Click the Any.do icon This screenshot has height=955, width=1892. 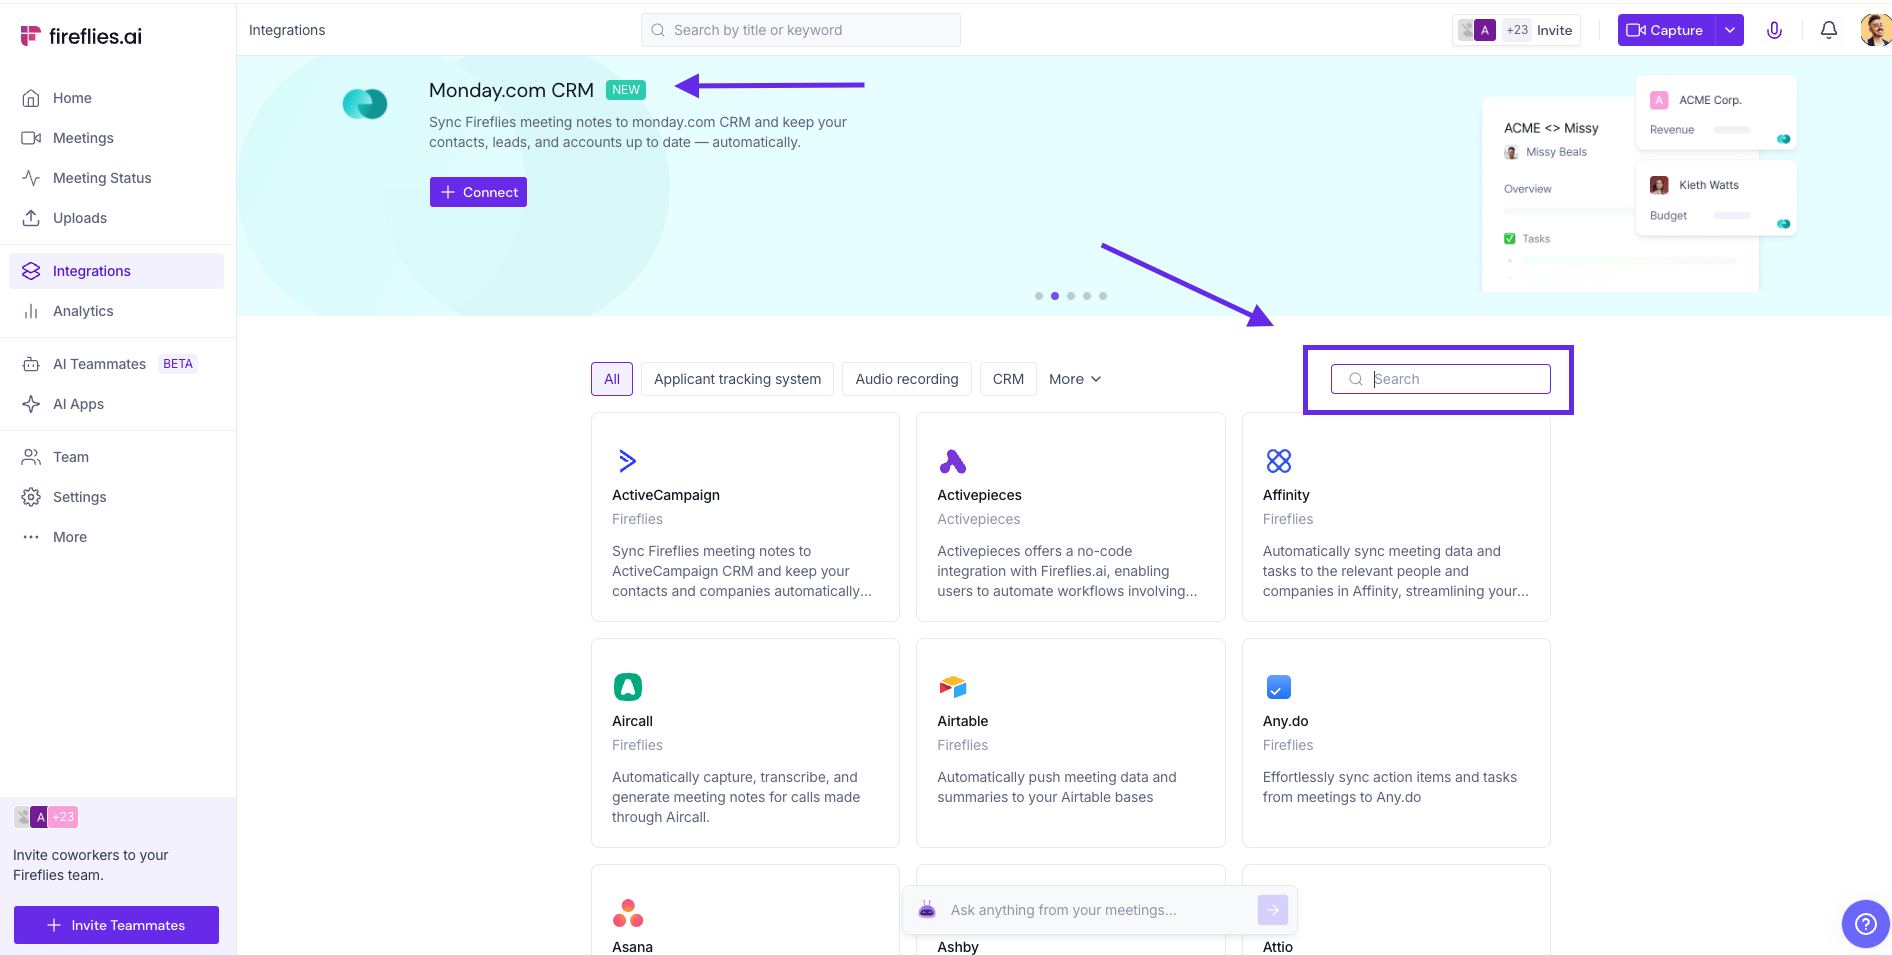tap(1279, 687)
